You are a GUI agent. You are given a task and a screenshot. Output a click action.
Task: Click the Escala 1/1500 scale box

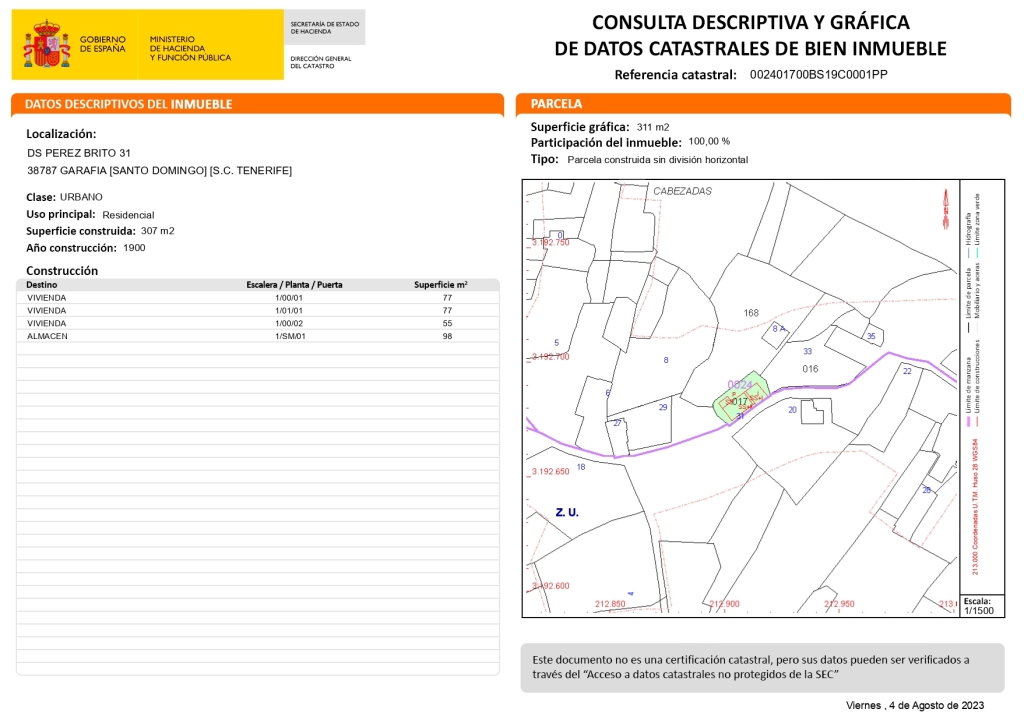tap(977, 606)
